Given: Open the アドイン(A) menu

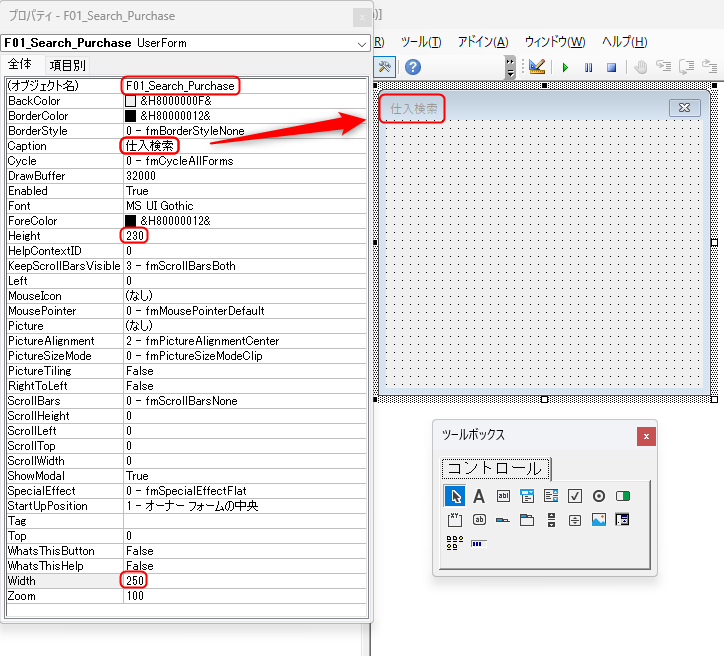Looking at the screenshot, I should click(483, 42).
